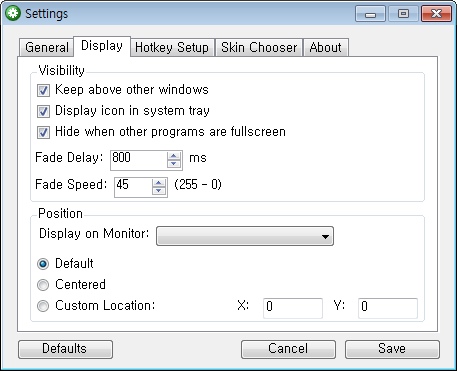Click the Y coordinate input field
Viewport: 457px width, 371px height.
pyautogui.click(x=388, y=308)
